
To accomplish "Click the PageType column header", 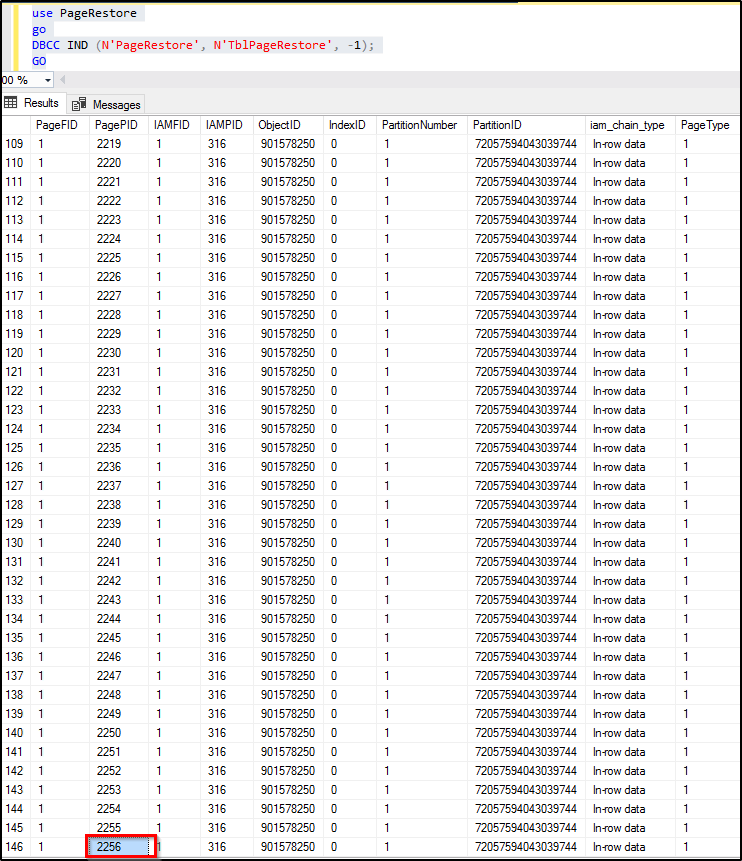I will coord(707,125).
